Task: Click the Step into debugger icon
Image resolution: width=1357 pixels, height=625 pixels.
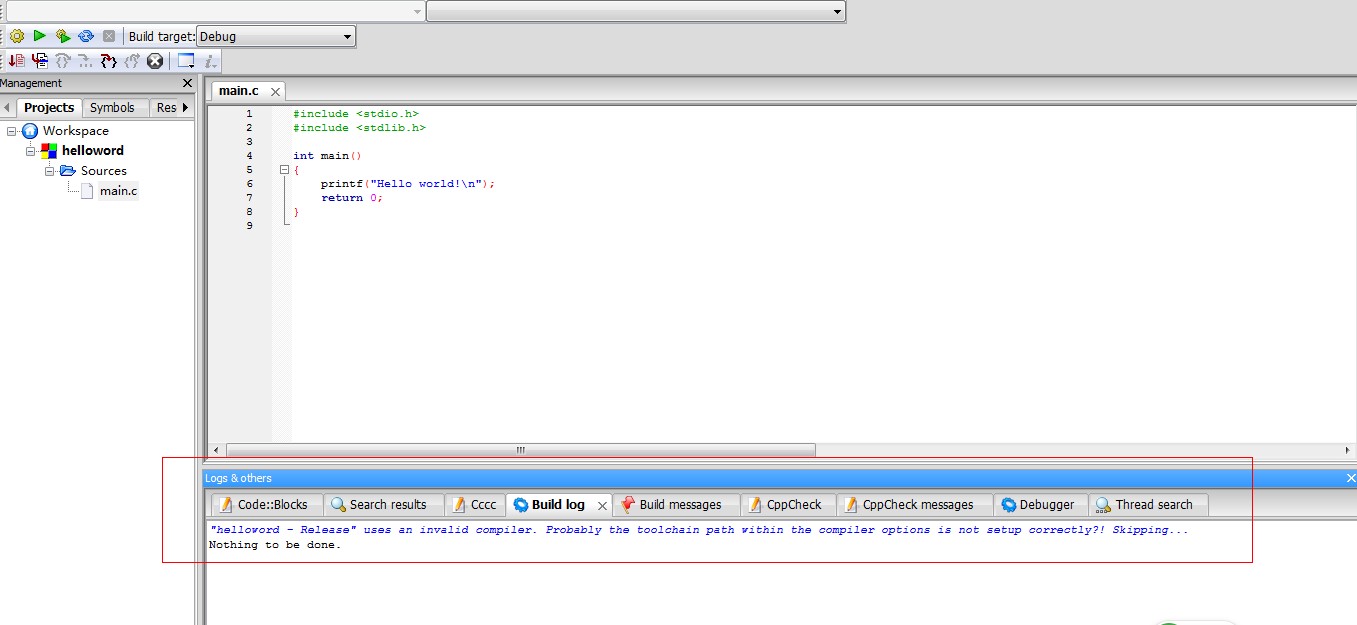Action: tap(63, 61)
